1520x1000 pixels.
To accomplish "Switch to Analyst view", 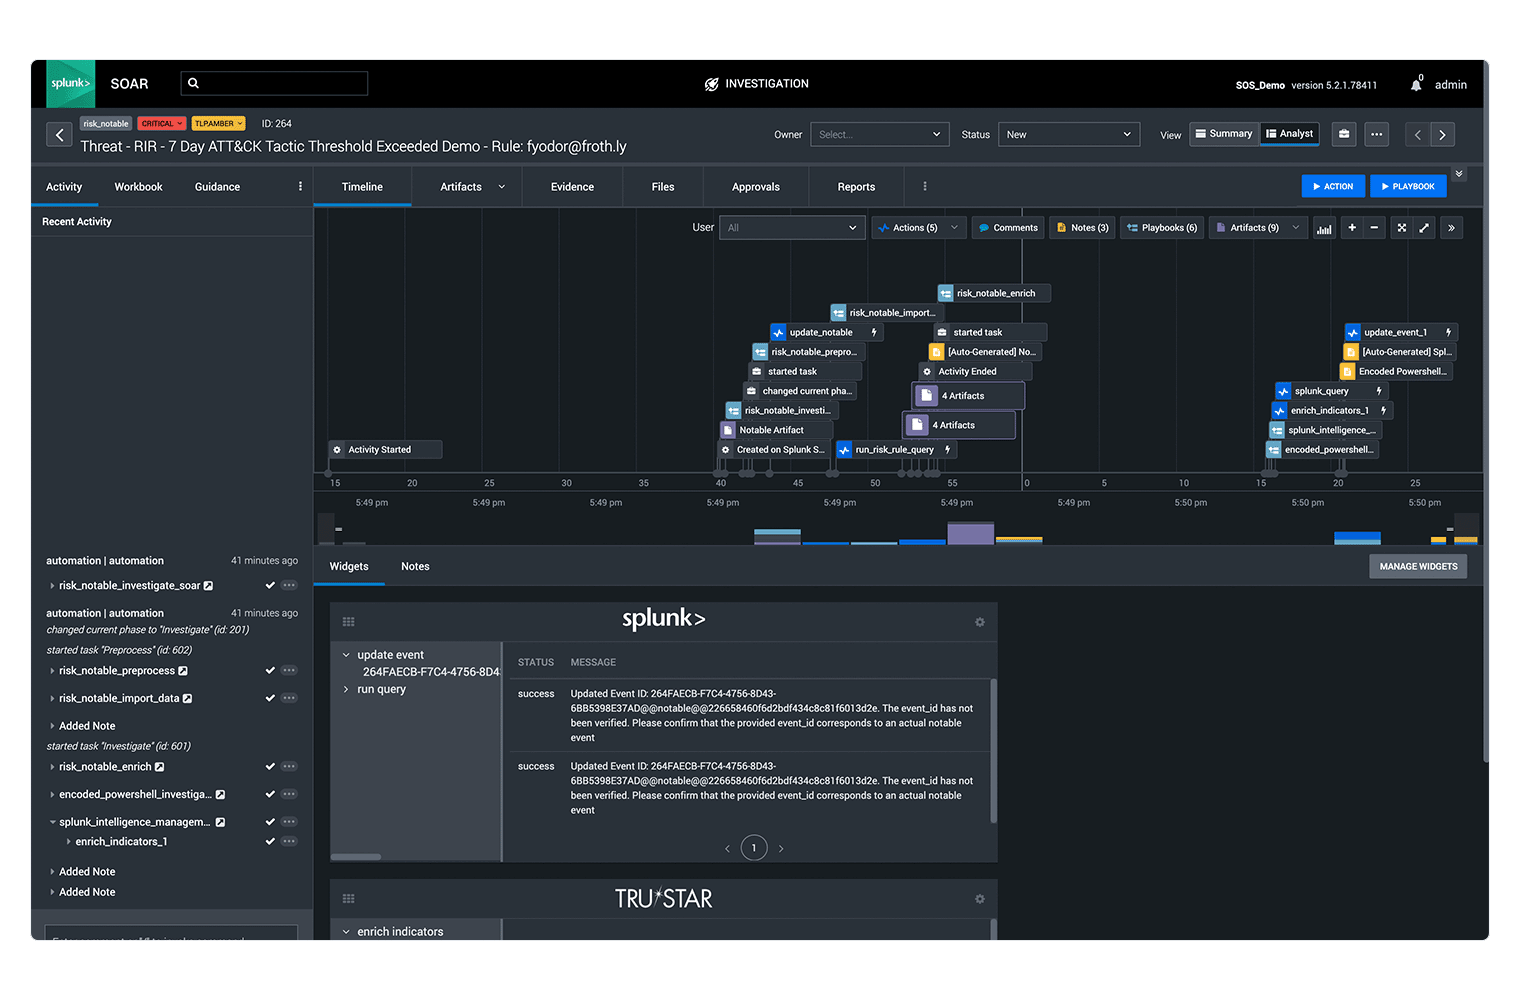I will point(1290,134).
